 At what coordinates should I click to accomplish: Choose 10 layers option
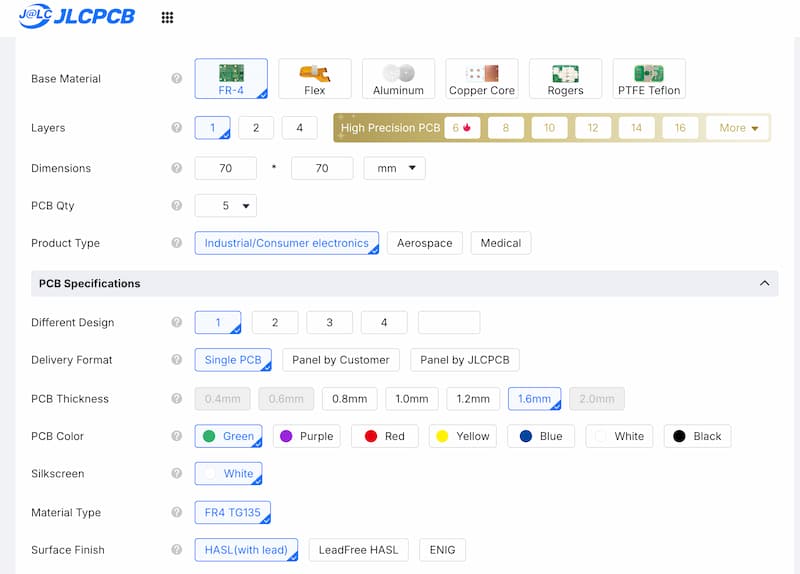pyautogui.click(x=549, y=128)
